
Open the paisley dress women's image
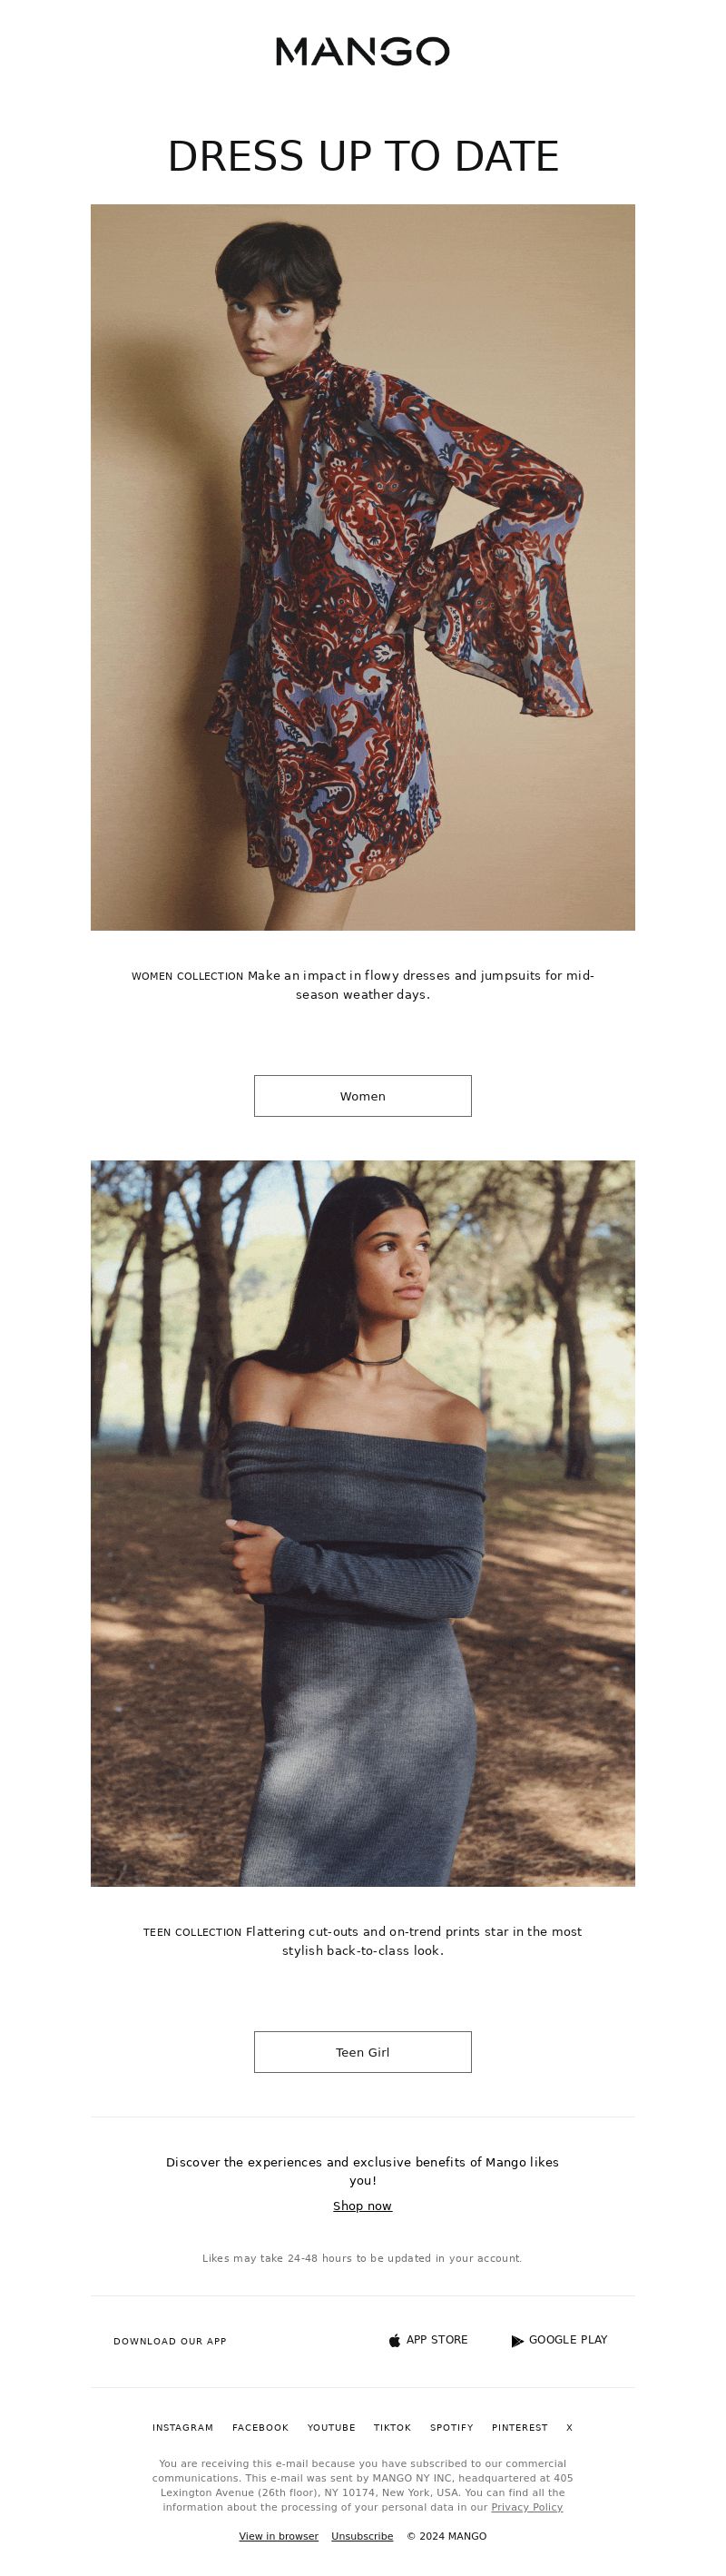coord(363,567)
